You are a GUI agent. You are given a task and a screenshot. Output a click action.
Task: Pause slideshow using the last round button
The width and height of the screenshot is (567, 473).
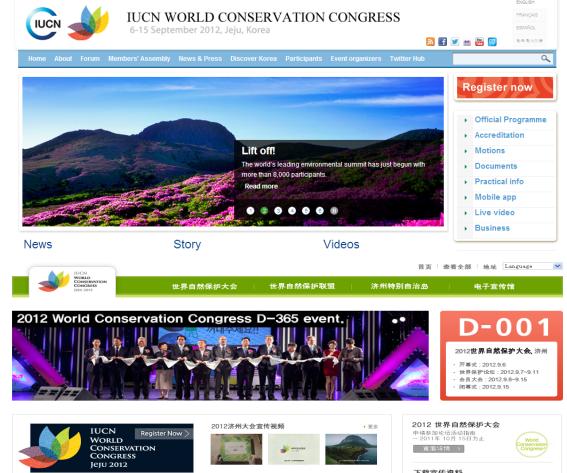(x=334, y=211)
